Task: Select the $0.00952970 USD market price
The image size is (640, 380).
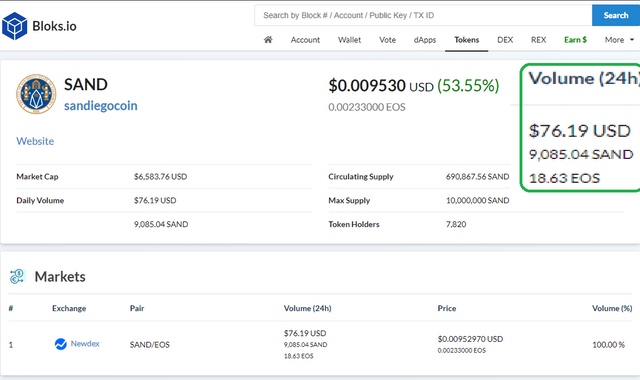Action: pos(470,339)
